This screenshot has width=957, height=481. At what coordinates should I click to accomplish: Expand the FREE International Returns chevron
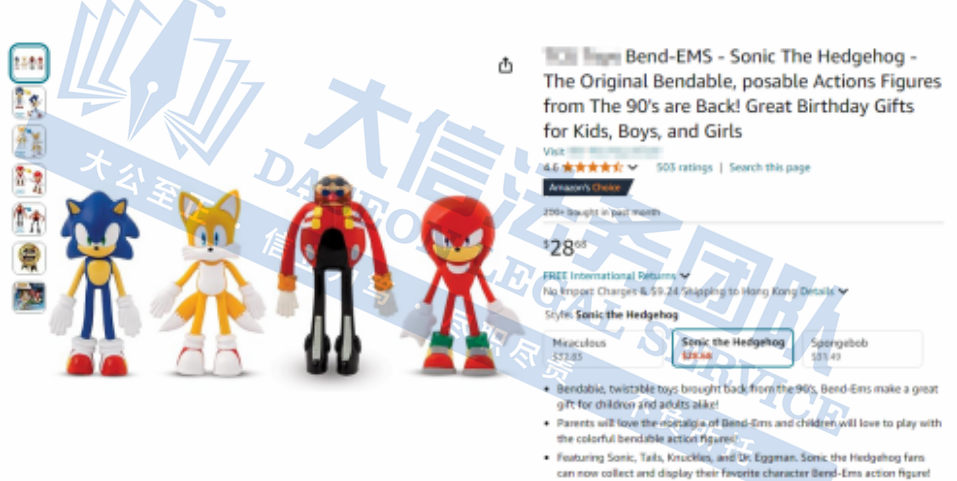point(685,276)
